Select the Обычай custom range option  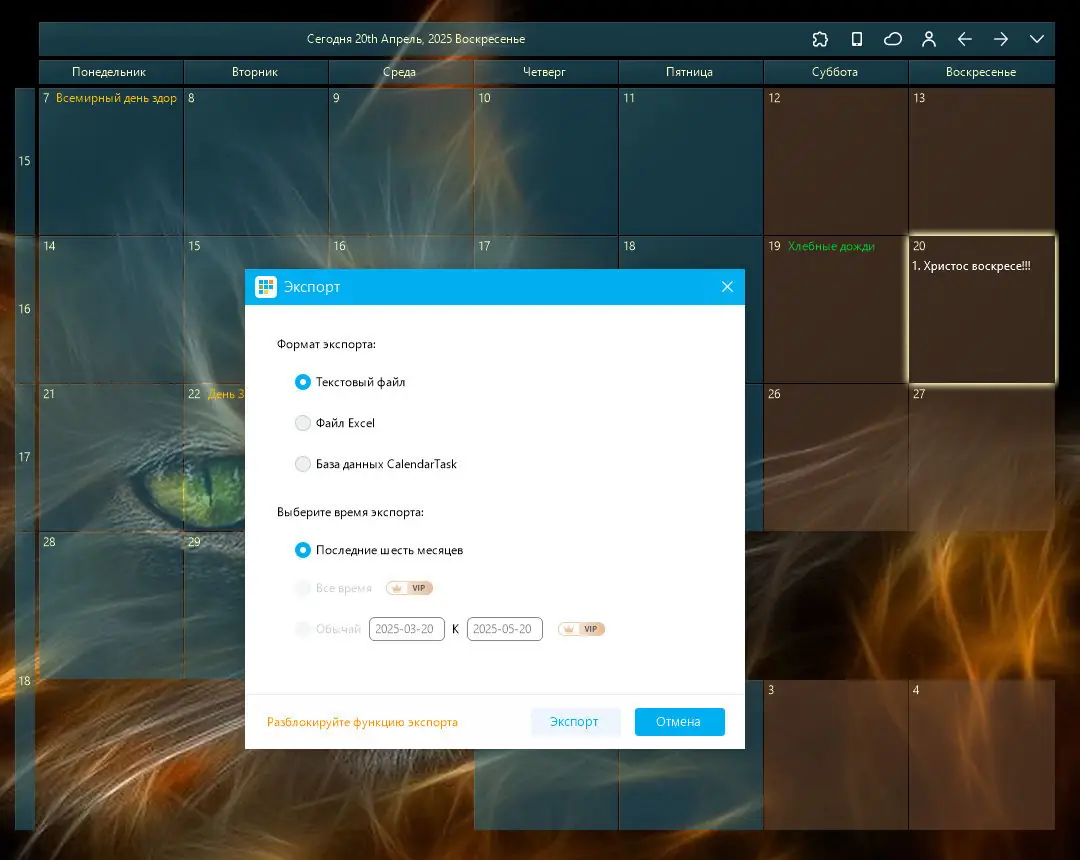coord(327,629)
